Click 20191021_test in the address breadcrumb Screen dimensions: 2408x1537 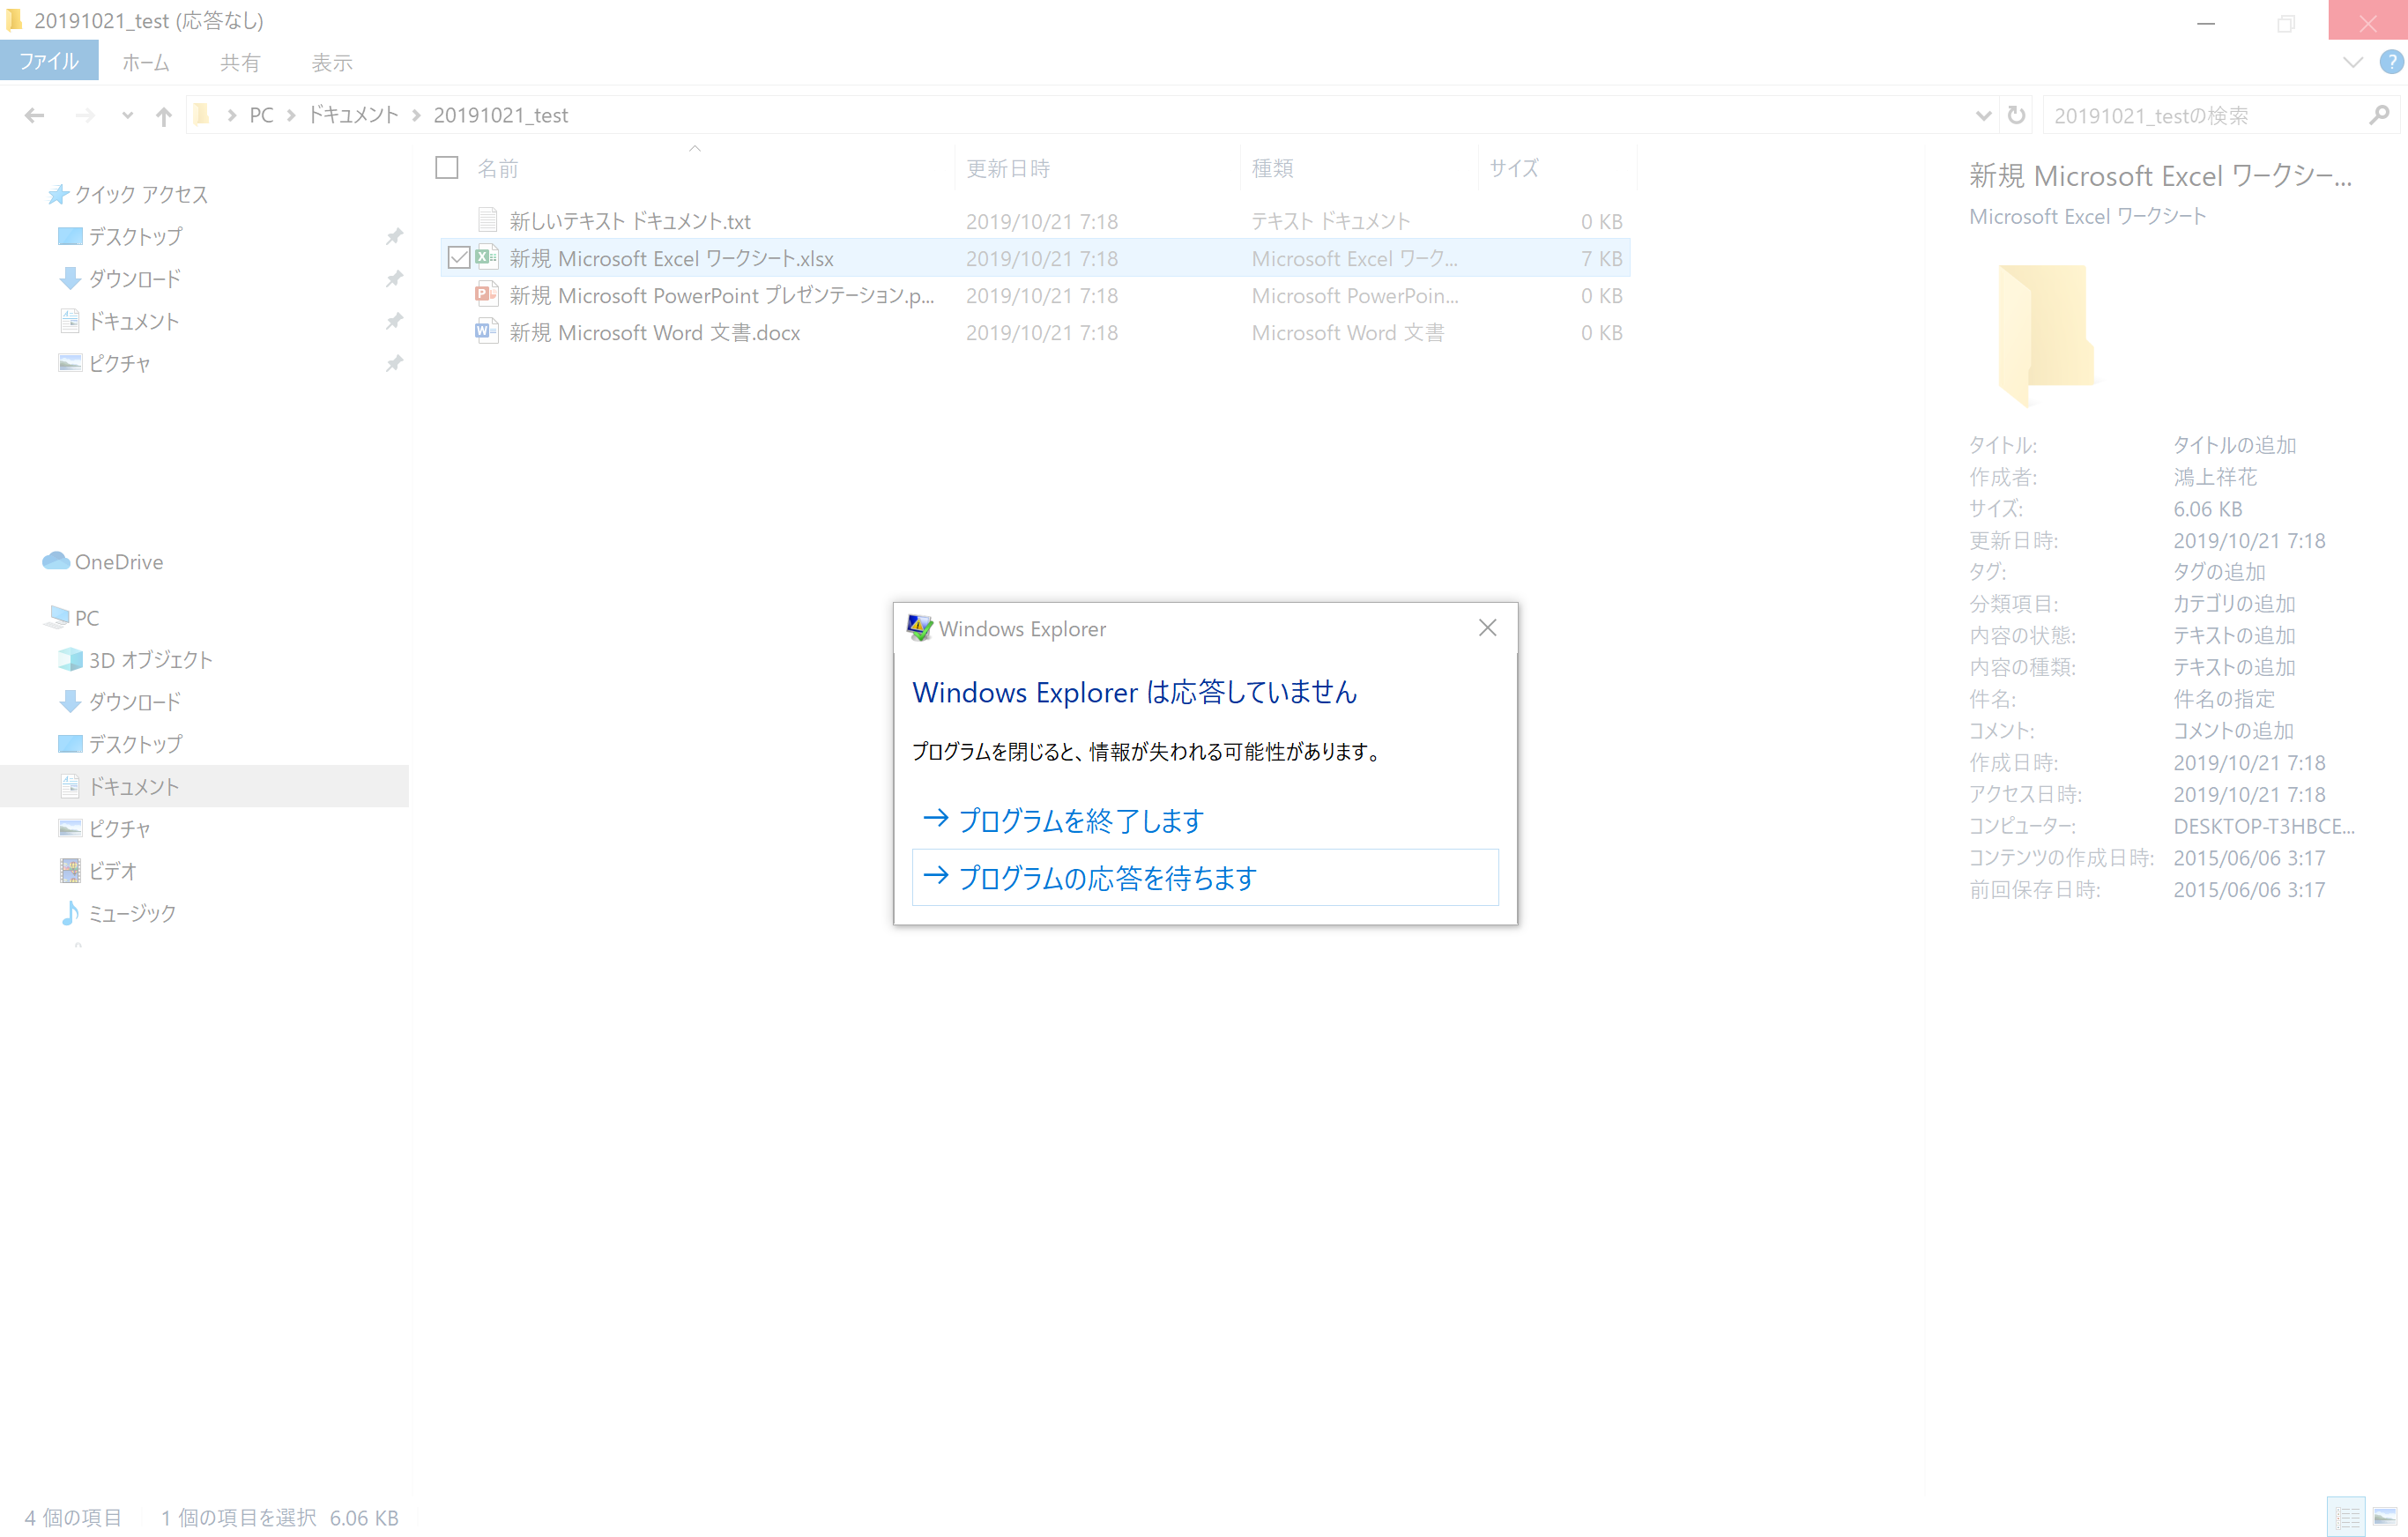[x=501, y=116]
